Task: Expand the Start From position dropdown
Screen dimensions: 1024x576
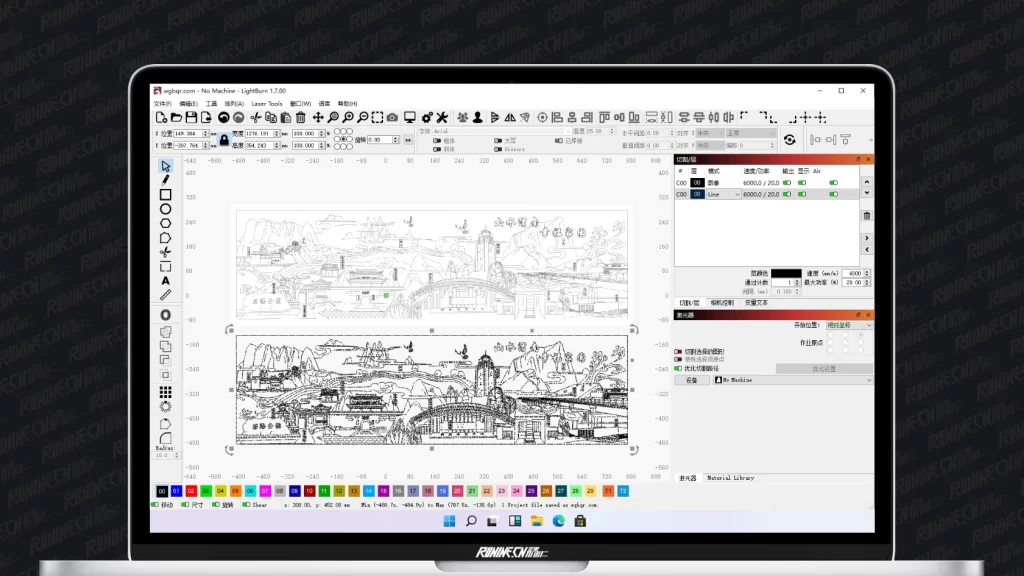Action: point(848,325)
